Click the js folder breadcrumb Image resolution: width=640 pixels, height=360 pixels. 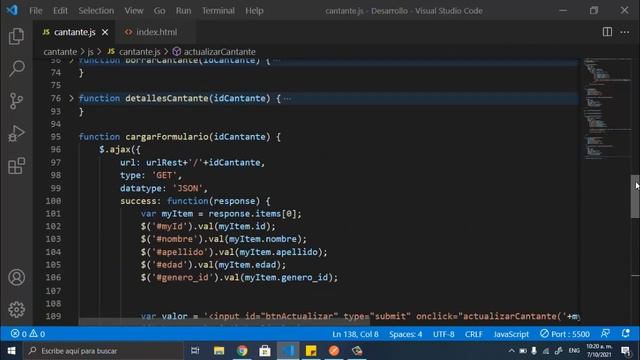coord(90,52)
